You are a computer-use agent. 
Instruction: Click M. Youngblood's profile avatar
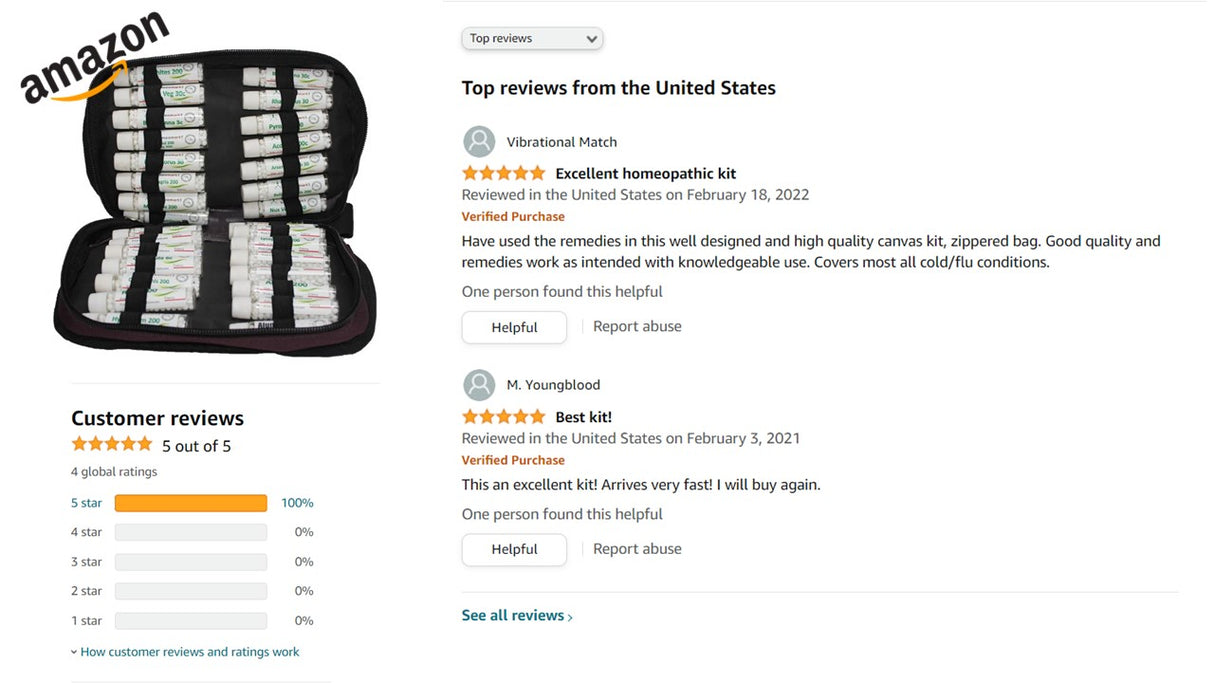coord(479,385)
